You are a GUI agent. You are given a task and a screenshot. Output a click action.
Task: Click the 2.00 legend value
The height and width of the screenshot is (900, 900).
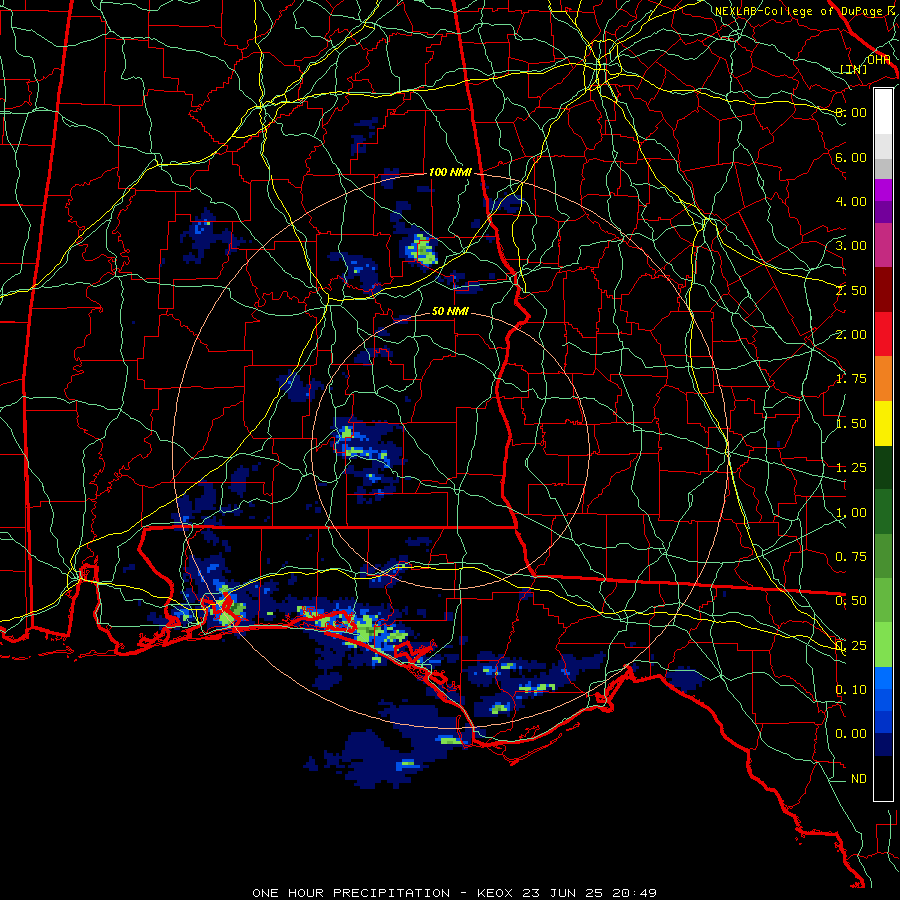(x=851, y=335)
